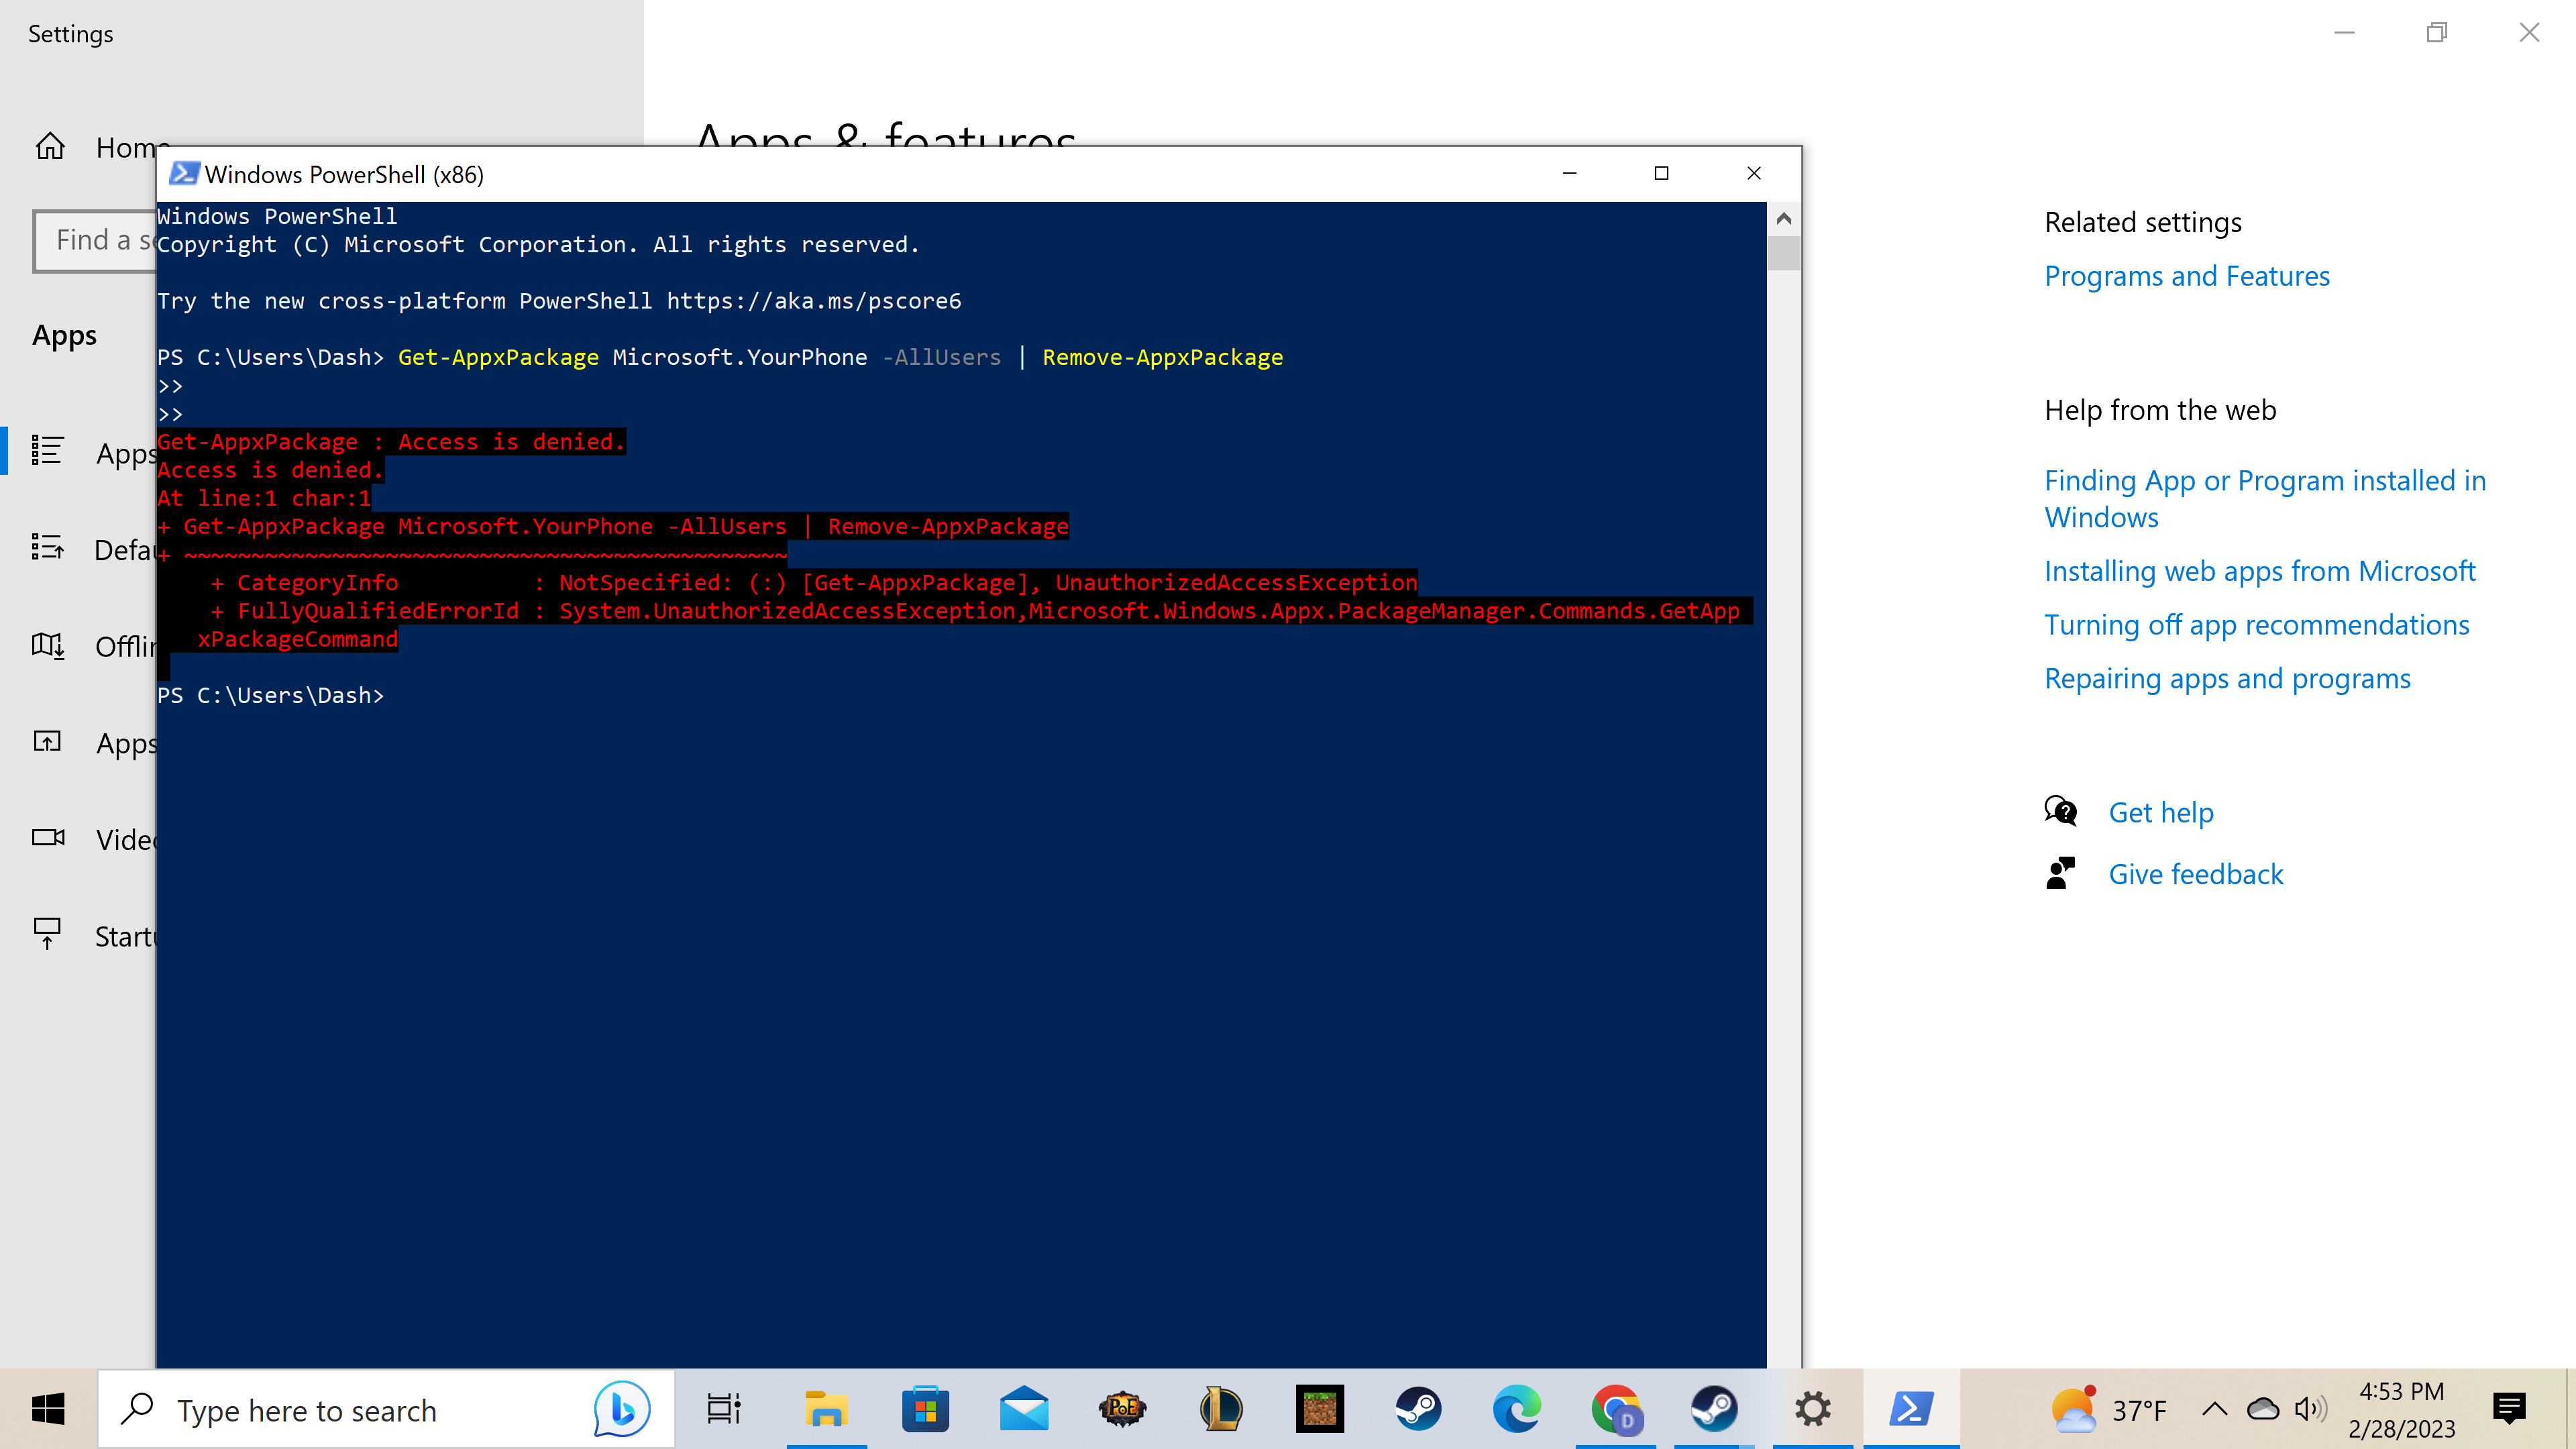Open the Programs and Features link
The width and height of the screenshot is (2576, 1449).
point(2186,276)
